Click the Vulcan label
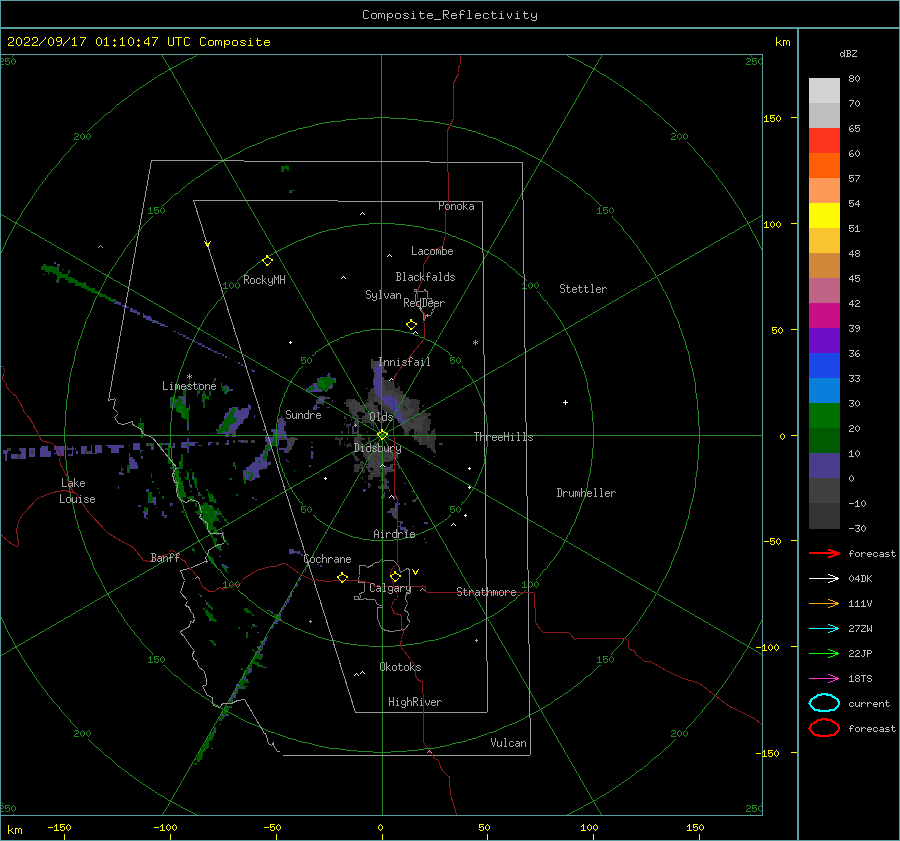 coord(508,743)
